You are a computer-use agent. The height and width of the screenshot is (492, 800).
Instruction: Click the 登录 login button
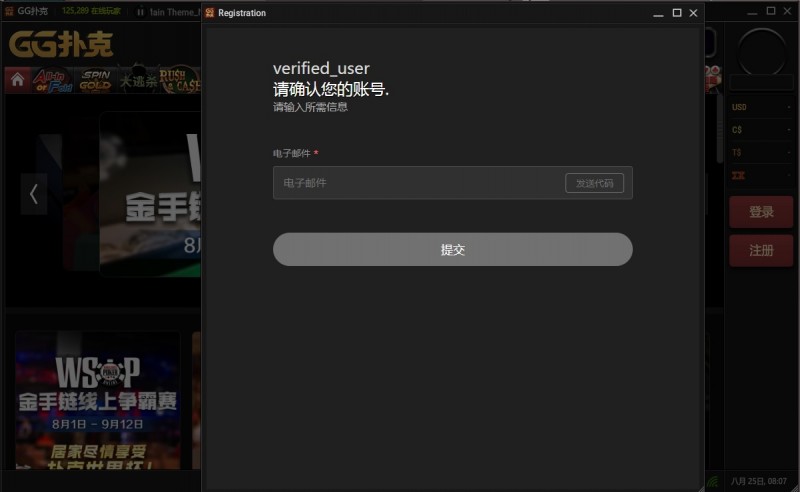click(x=761, y=212)
